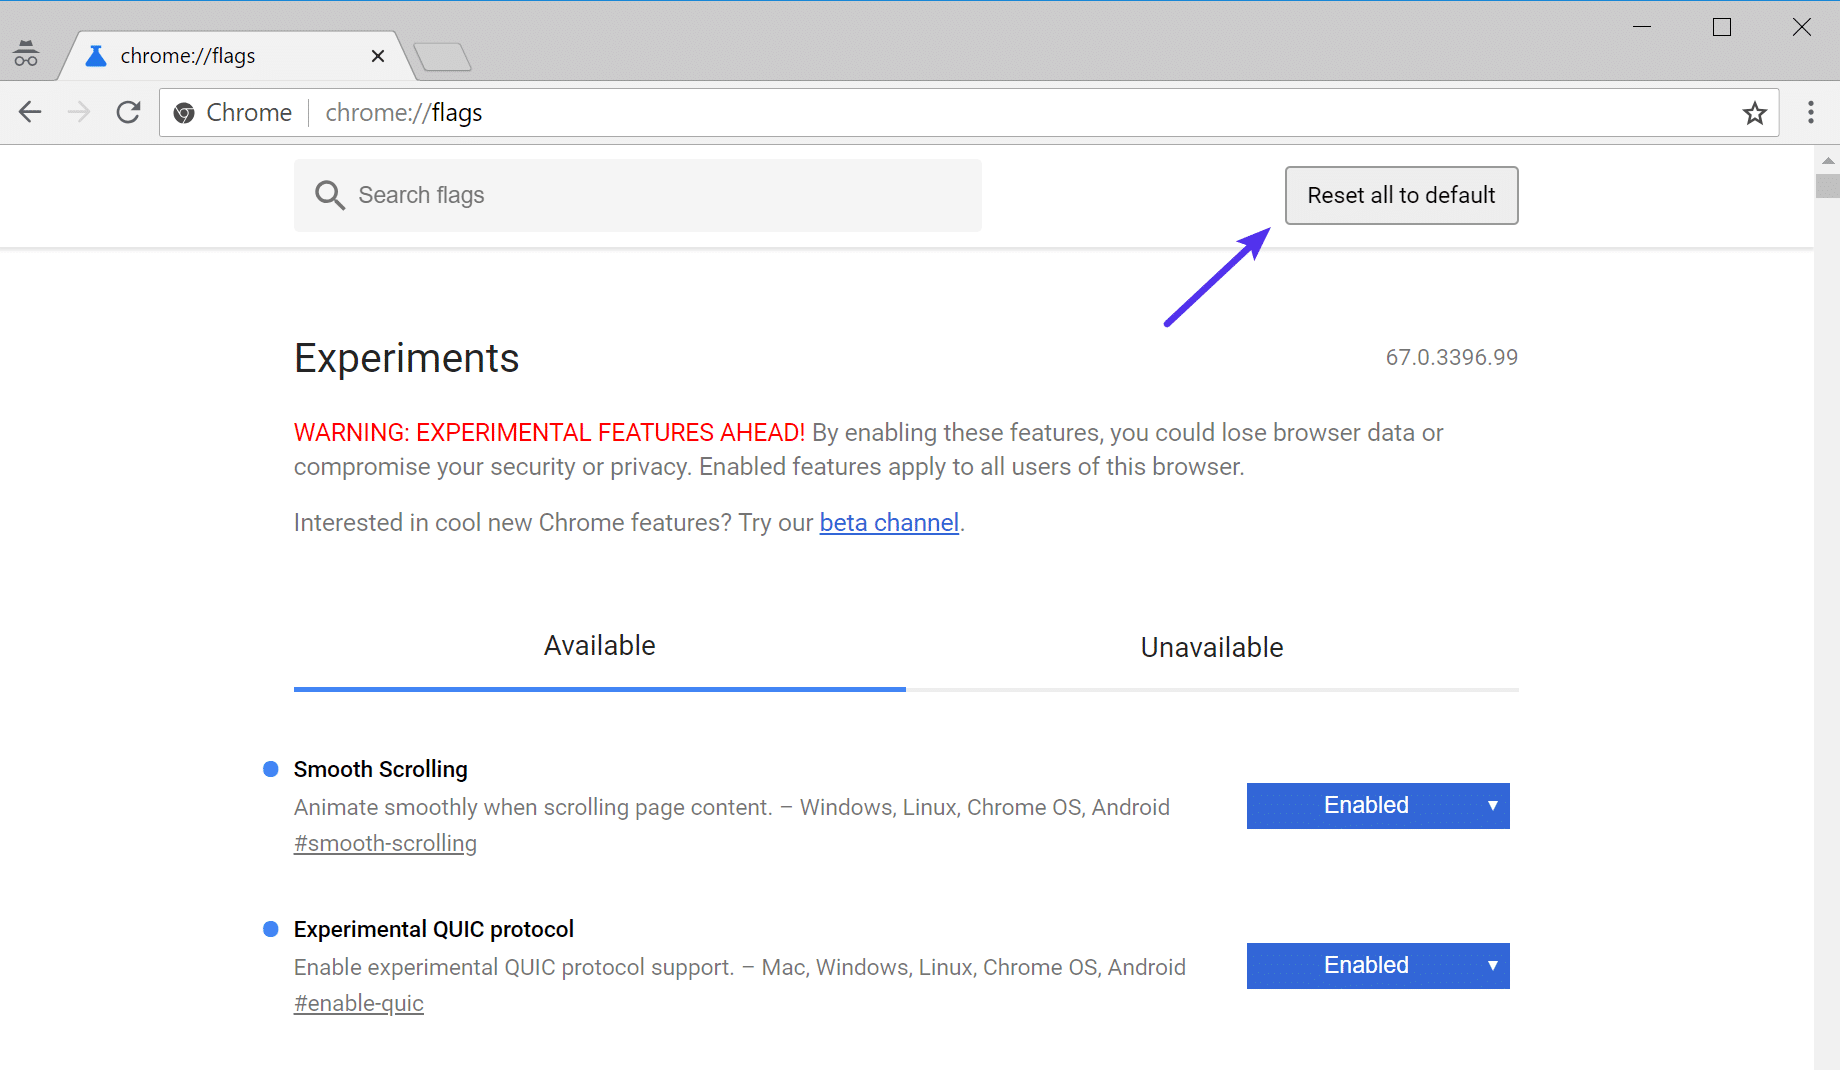Reload the current page
Viewport: 1840px width, 1070px height.
click(x=129, y=112)
